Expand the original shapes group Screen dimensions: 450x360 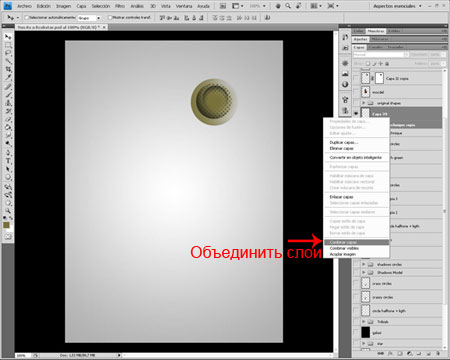point(364,103)
